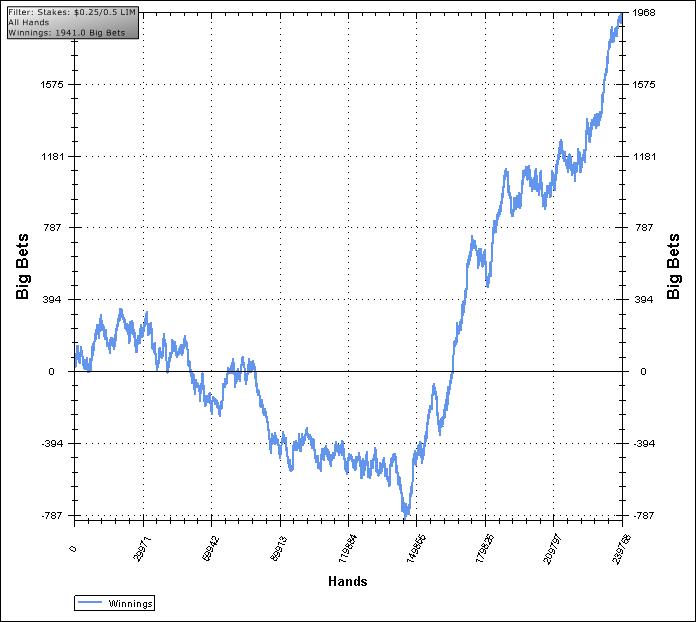696x622 pixels.
Task: Click the 'All Hands' filter line
Action: [x=29, y=22]
